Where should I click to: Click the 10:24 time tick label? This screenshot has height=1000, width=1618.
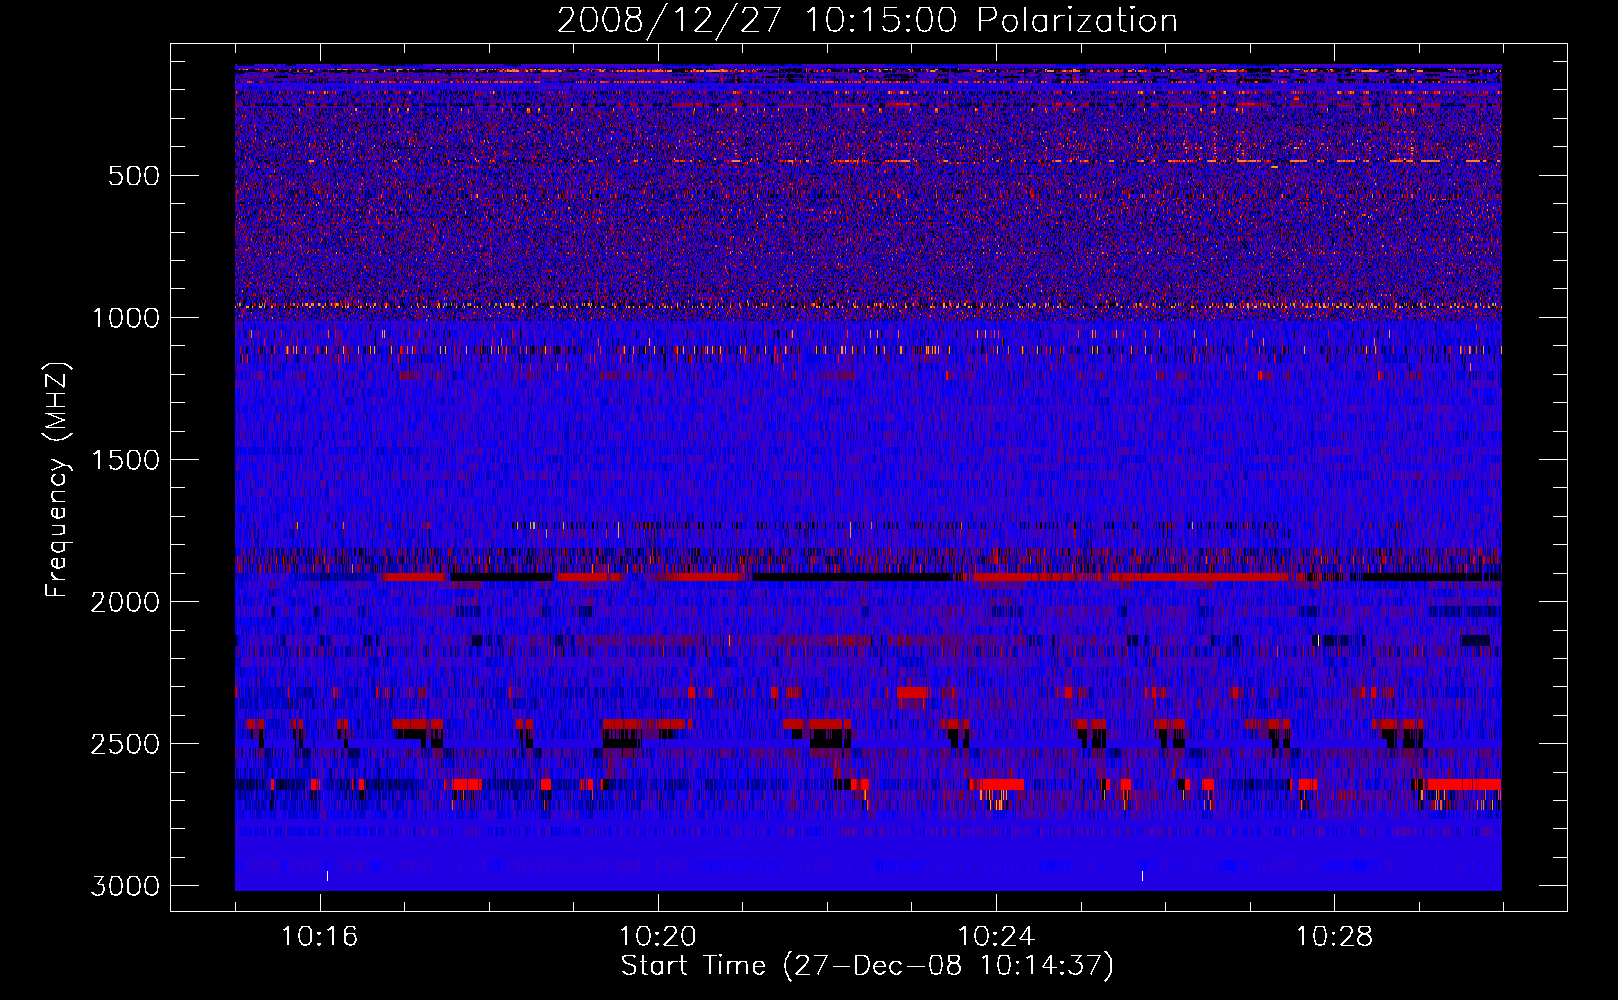point(996,937)
